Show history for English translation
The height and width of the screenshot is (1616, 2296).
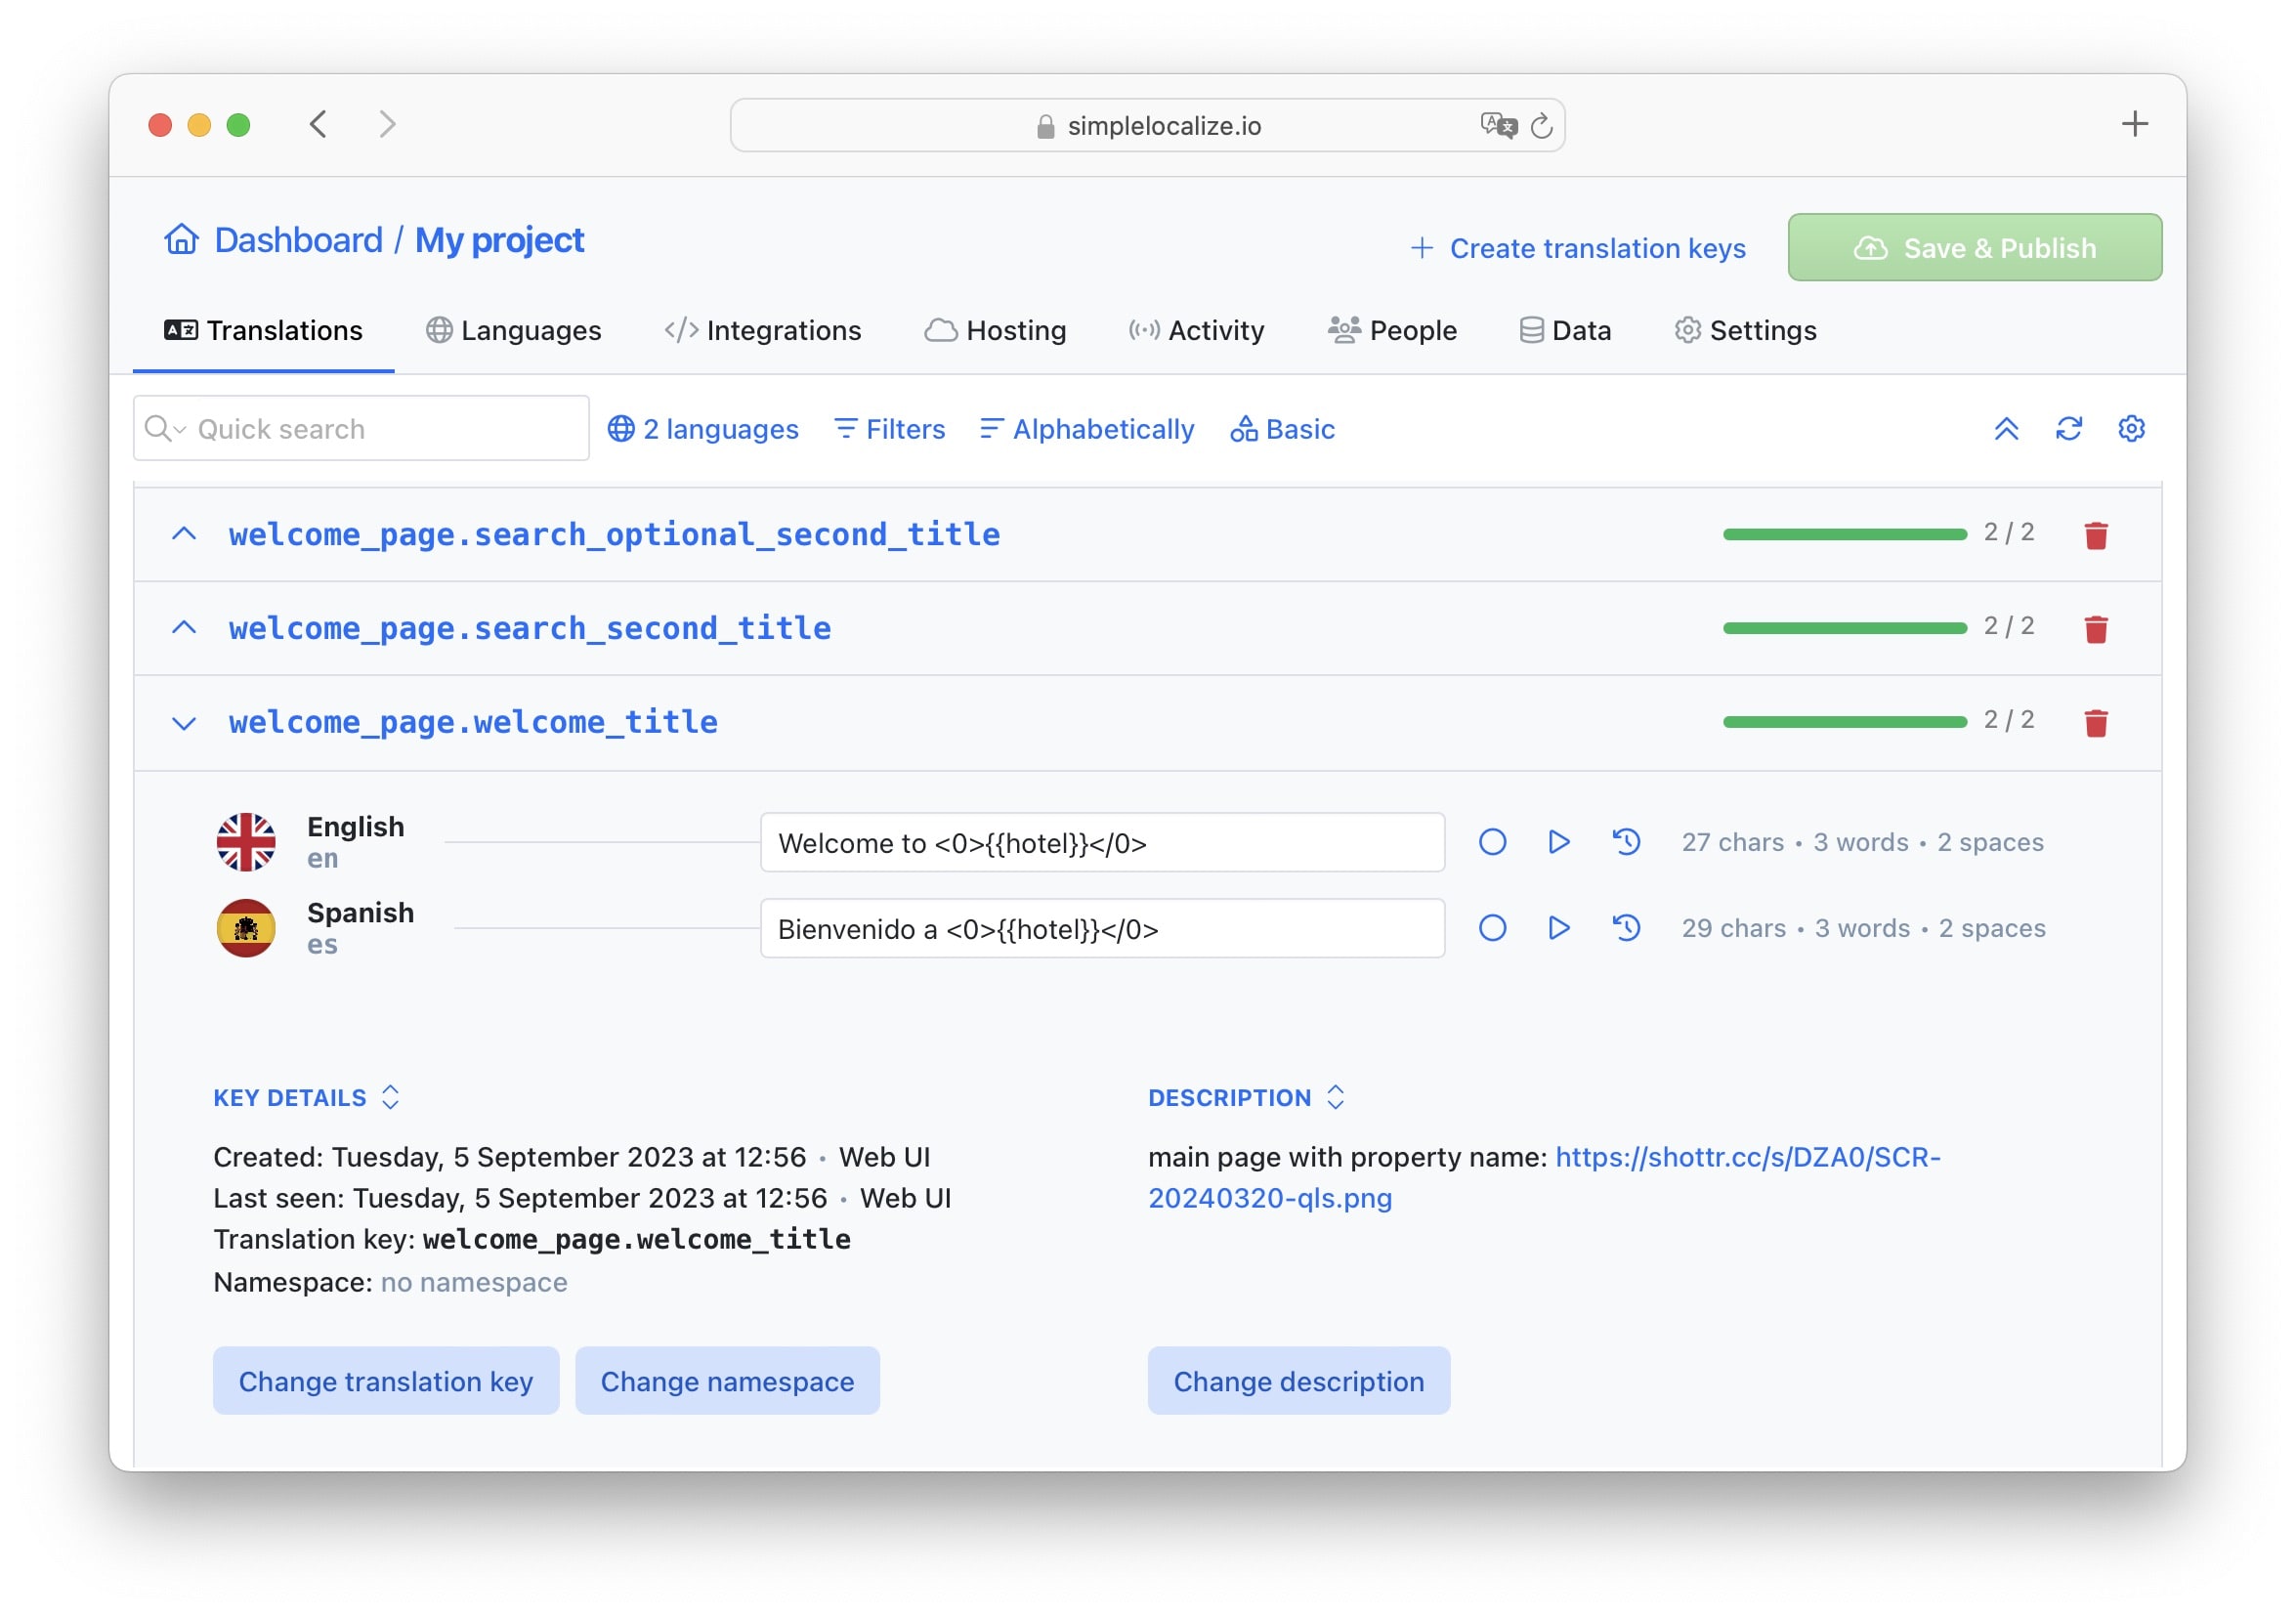(1626, 842)
